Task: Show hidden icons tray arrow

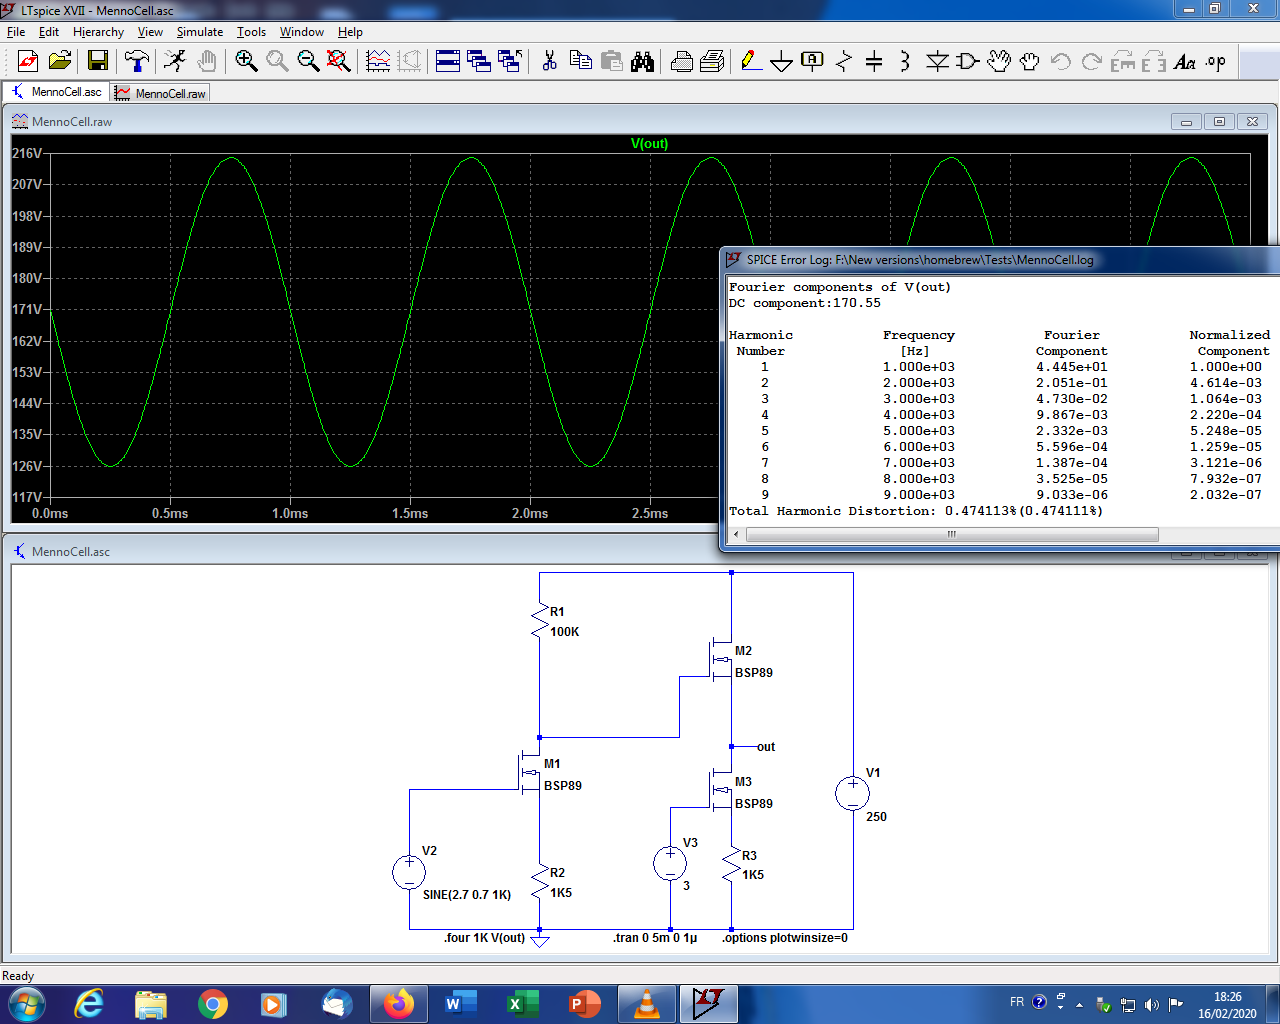Action: pos(1079,1005)
